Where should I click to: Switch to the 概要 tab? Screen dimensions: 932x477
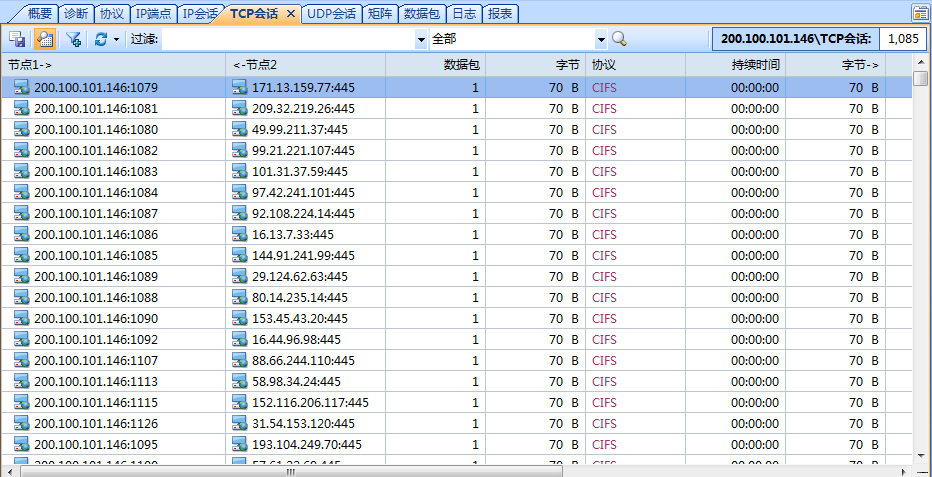(x=39, y=13)
